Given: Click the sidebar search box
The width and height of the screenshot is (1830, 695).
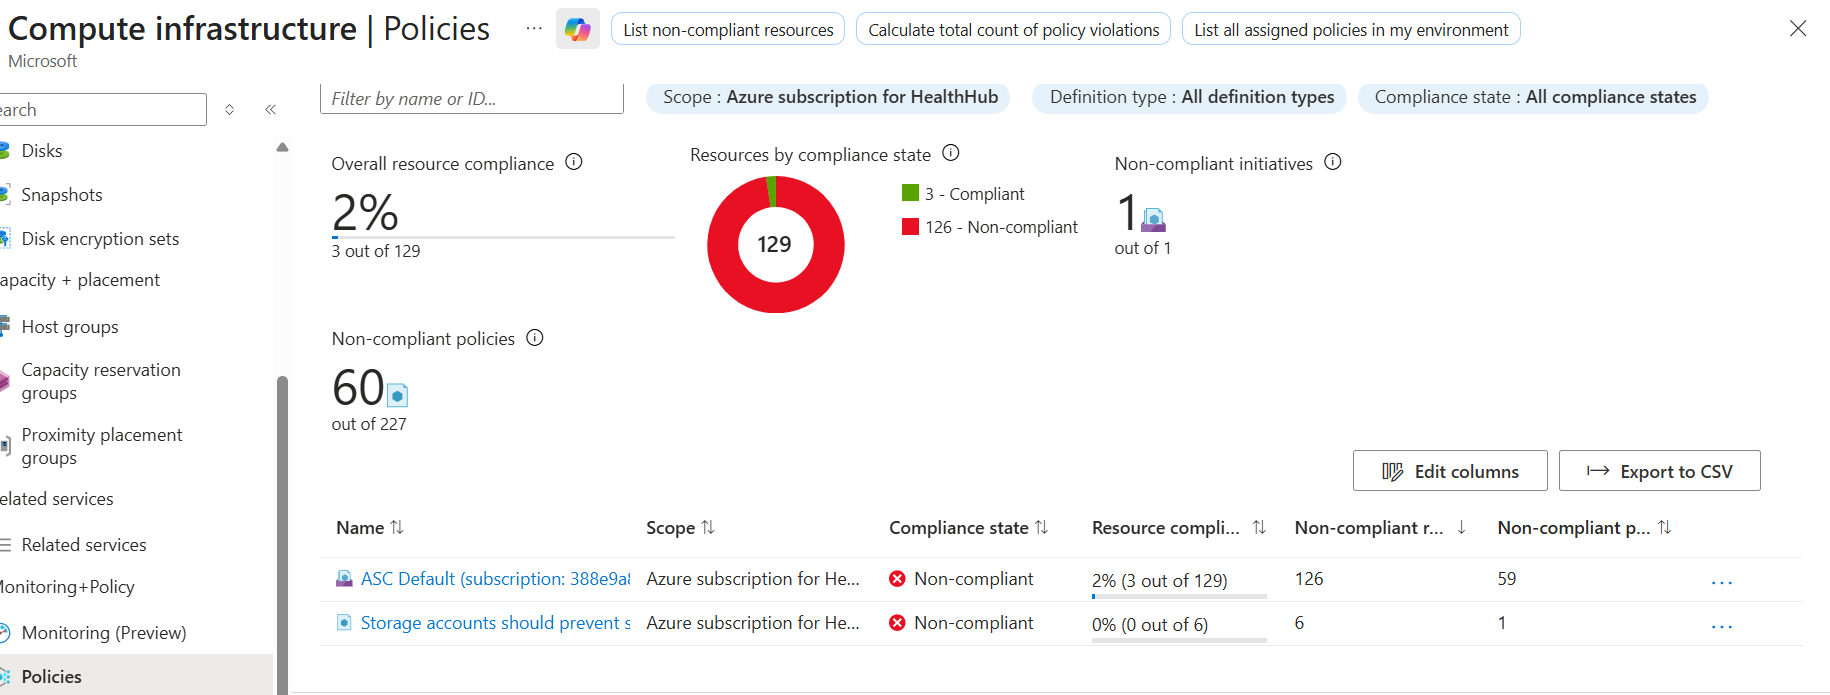Looking at the screenshot, I should pyautogui.click(x=103, y=109).
